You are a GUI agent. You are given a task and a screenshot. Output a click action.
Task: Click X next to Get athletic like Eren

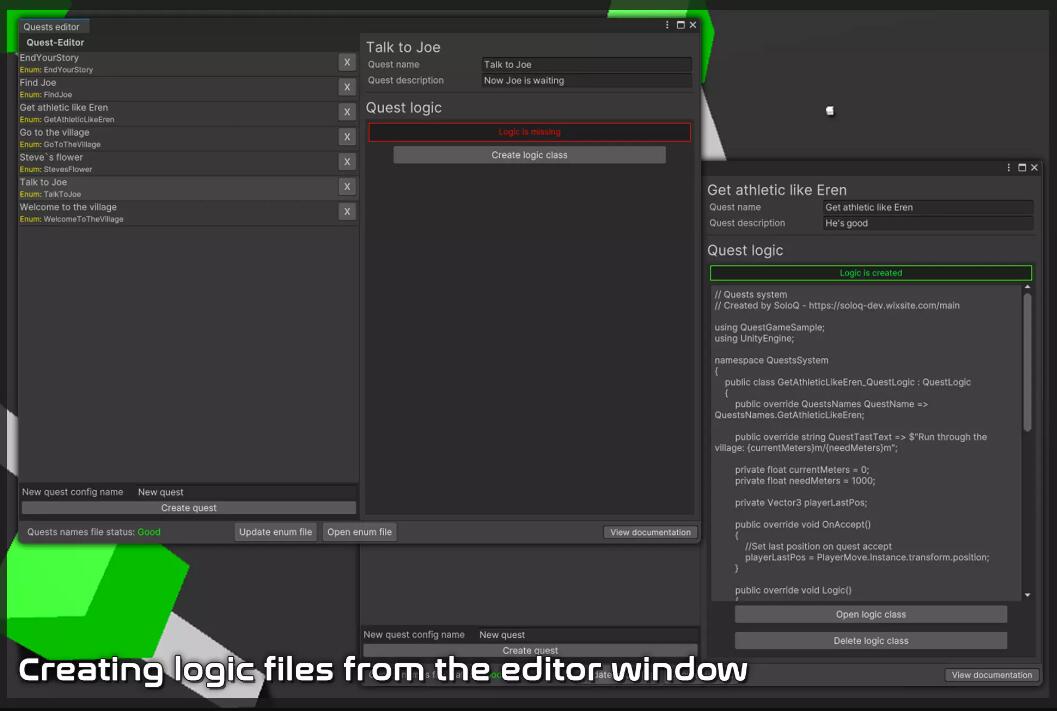click(347, 112)
